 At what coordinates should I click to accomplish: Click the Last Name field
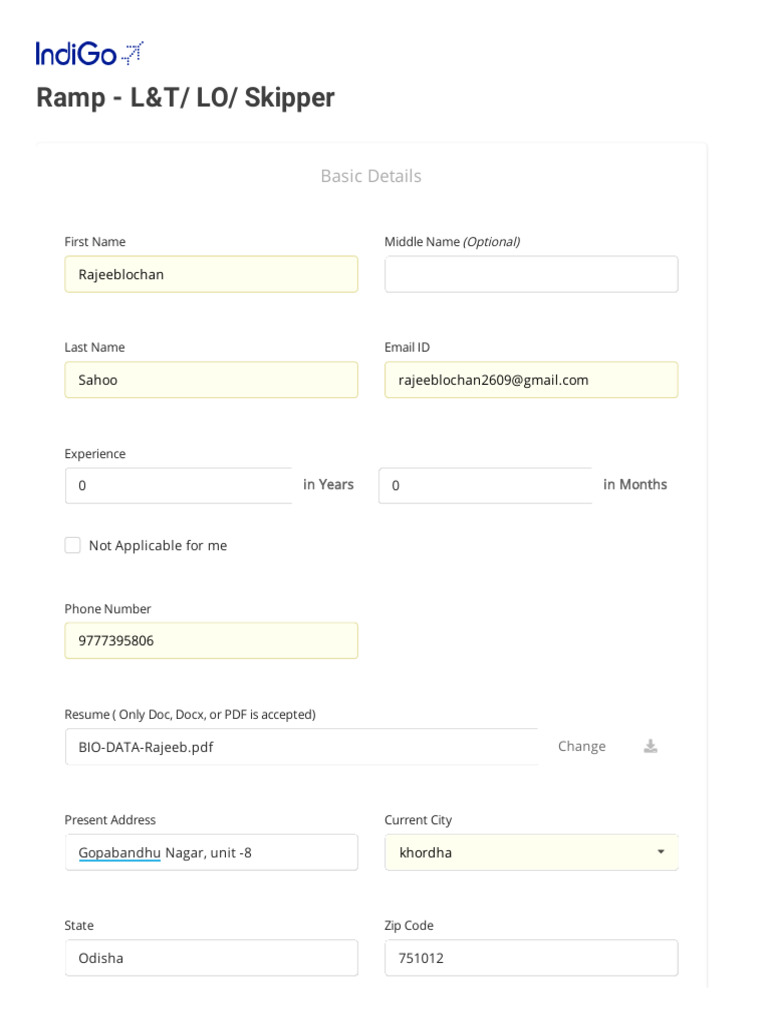(211, 380)
